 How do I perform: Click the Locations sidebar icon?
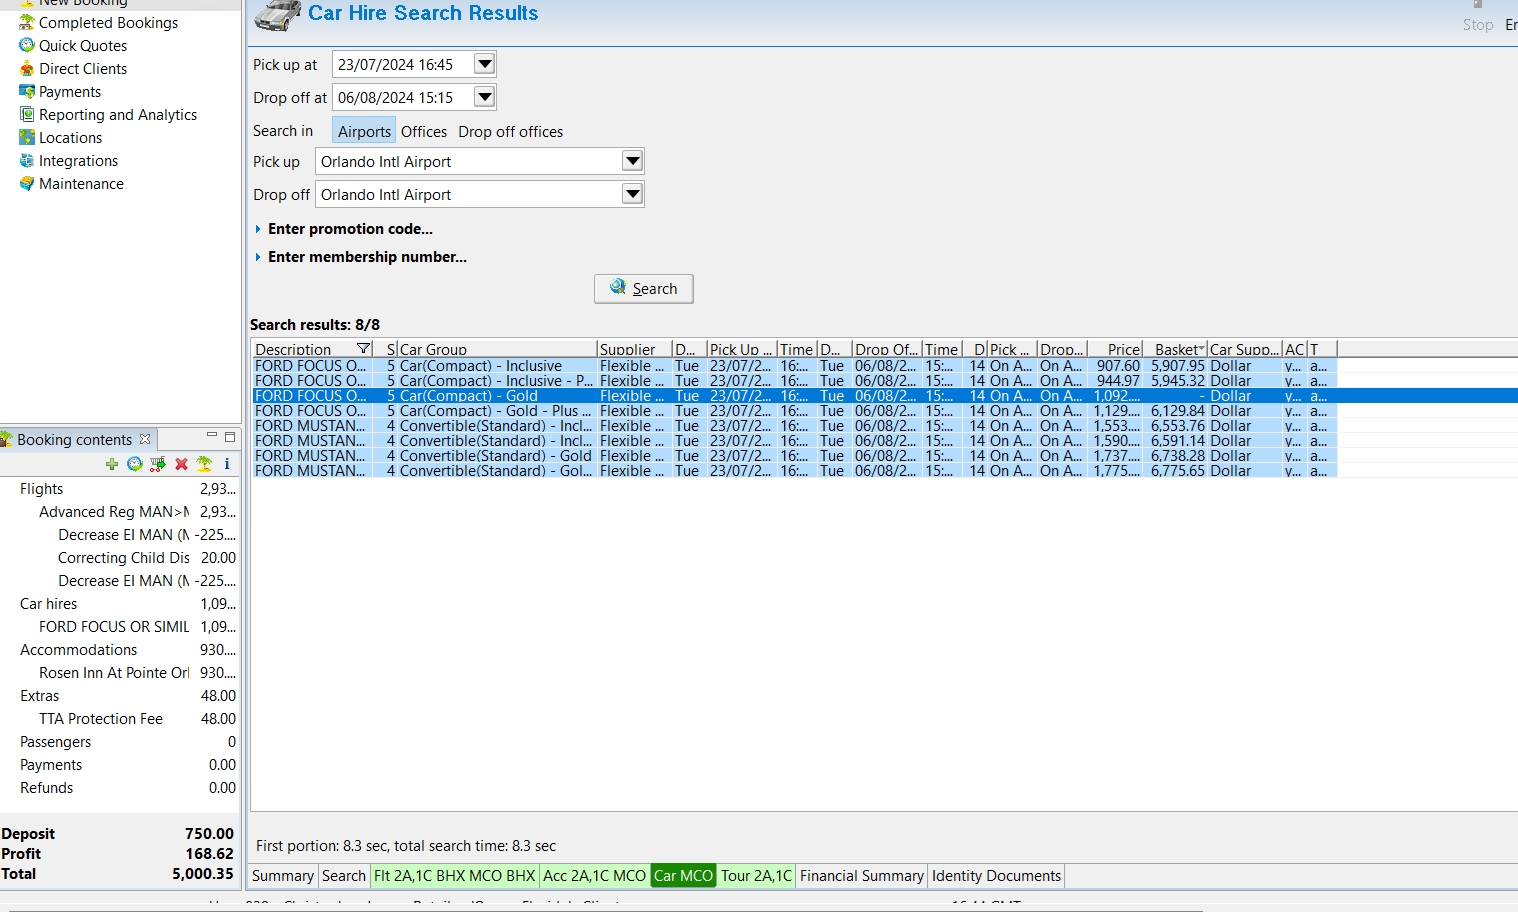tap(27, 137)
